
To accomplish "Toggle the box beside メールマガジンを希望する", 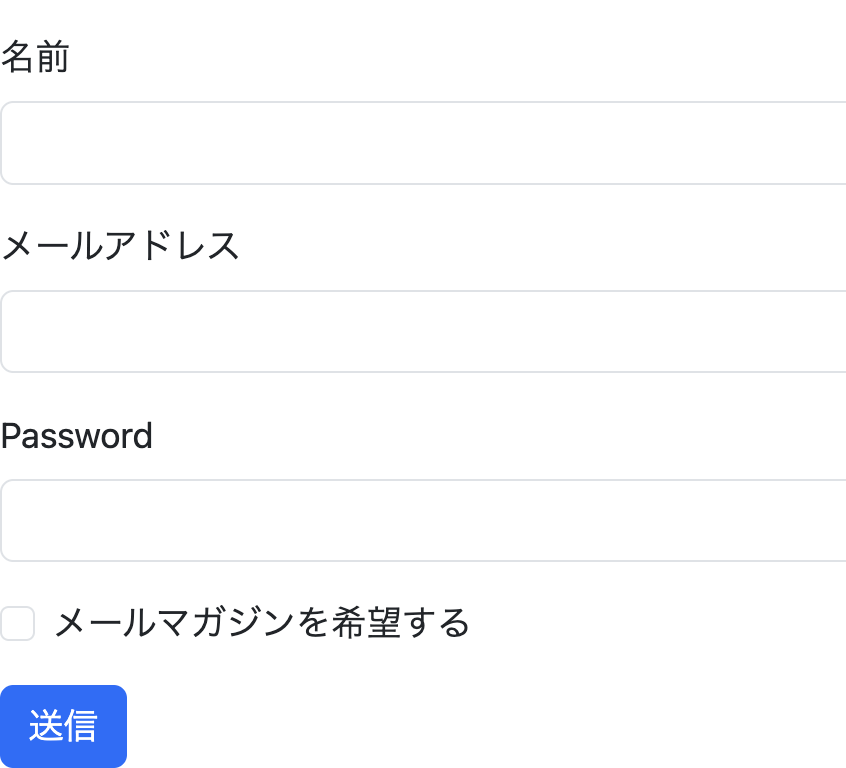I will (18, 623).
